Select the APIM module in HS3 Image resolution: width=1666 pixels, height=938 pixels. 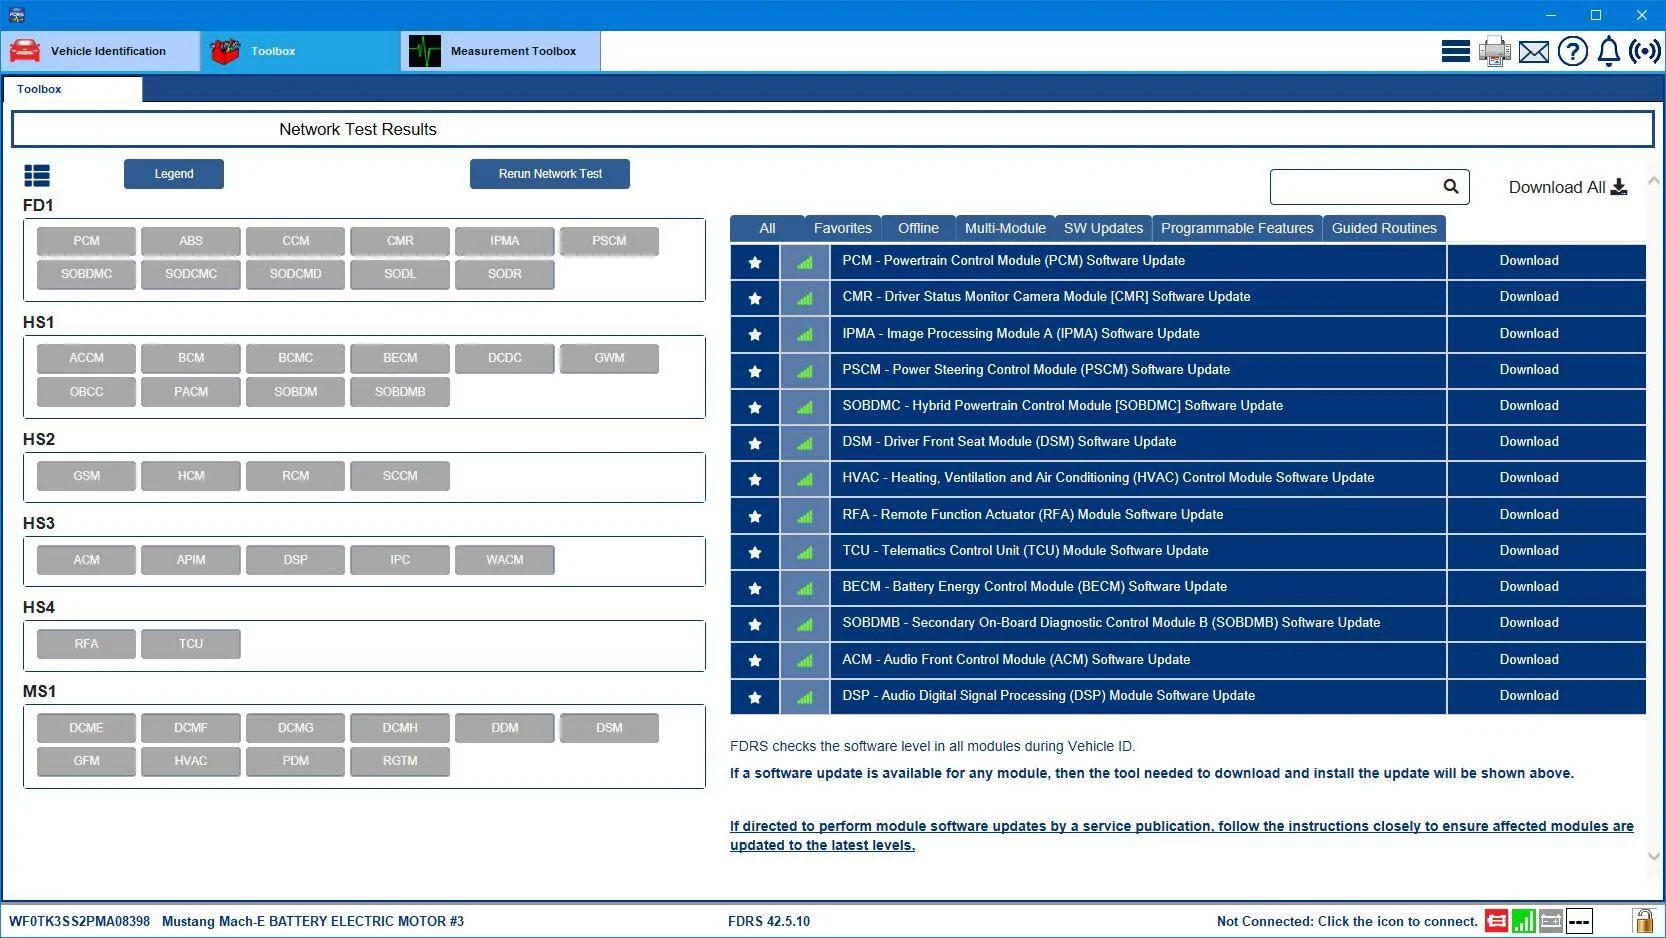point(191,560)
